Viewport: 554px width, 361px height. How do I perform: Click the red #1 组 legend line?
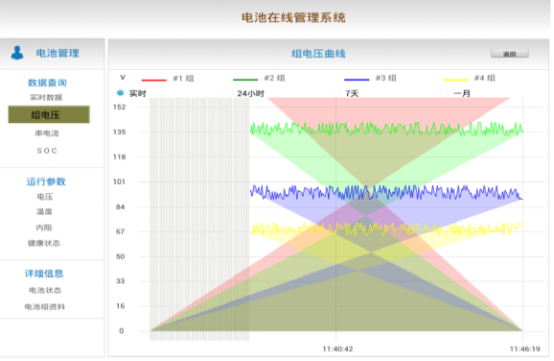(x=154, y=80)
